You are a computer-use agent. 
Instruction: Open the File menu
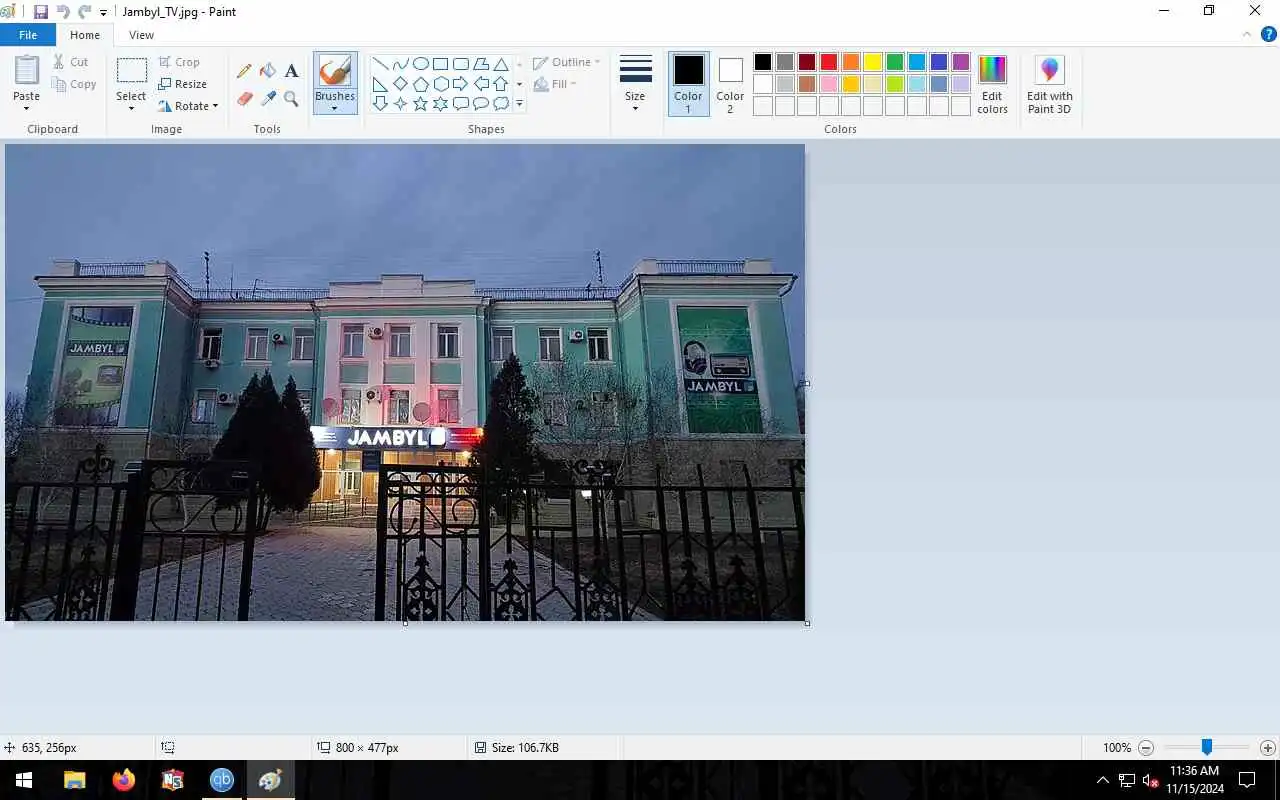tap(28, 35)
